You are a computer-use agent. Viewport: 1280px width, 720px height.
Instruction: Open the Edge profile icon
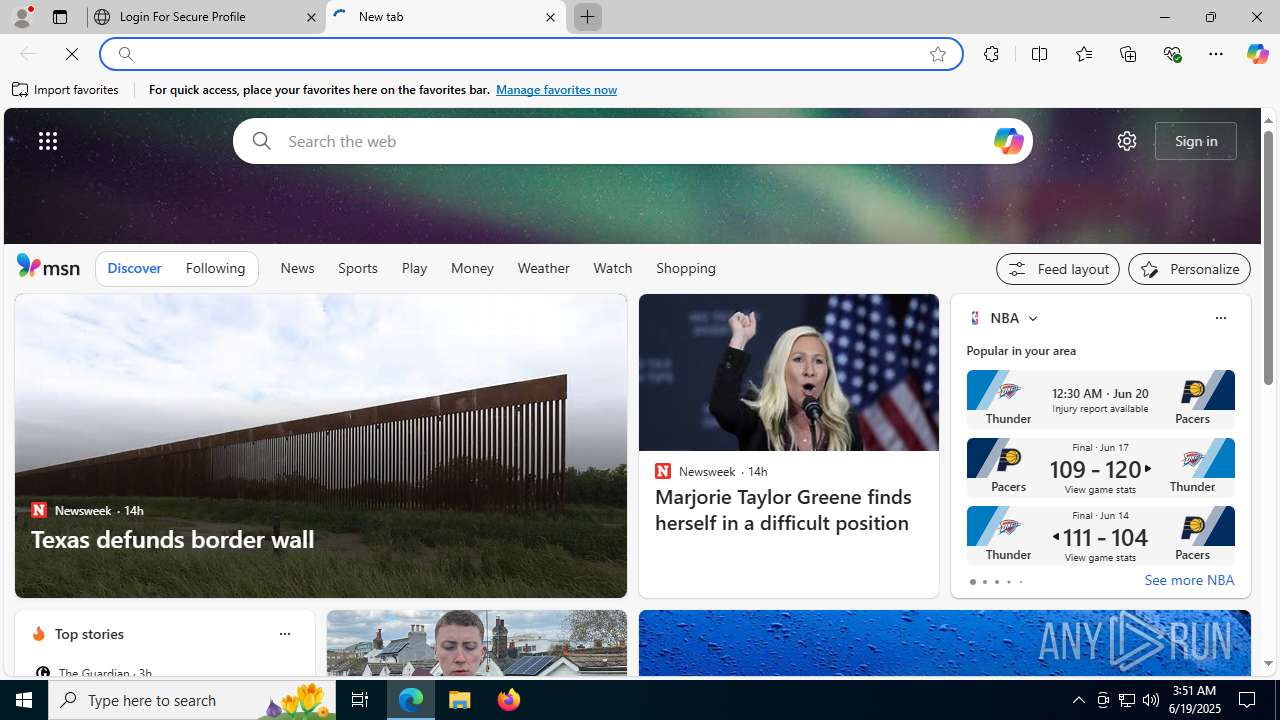point(21,17)
